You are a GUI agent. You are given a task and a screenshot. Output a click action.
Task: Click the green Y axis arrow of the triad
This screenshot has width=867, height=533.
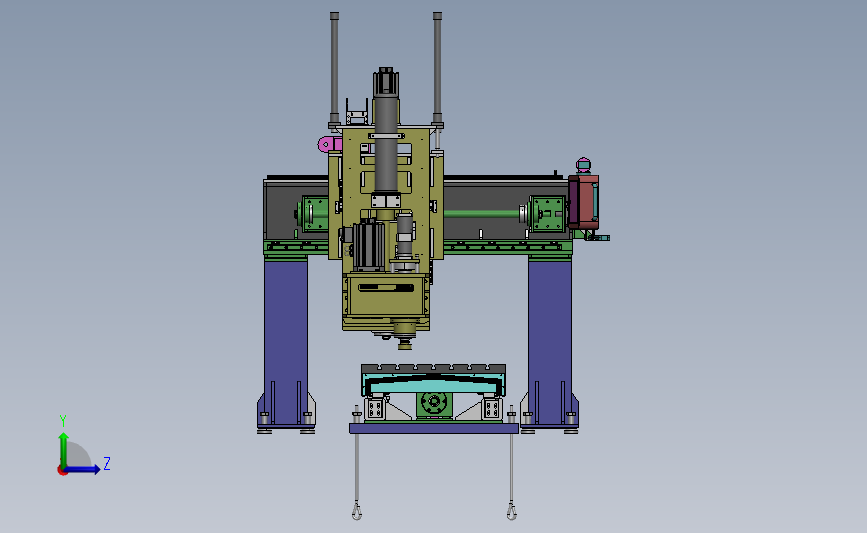click(x=64, y=449)
